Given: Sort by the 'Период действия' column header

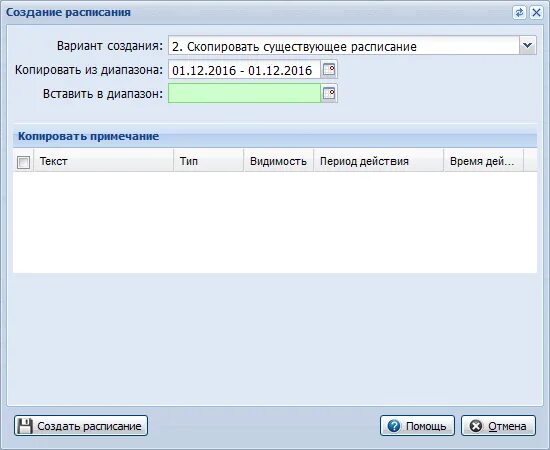Looking at the screenshot, I should click(379, 161).
